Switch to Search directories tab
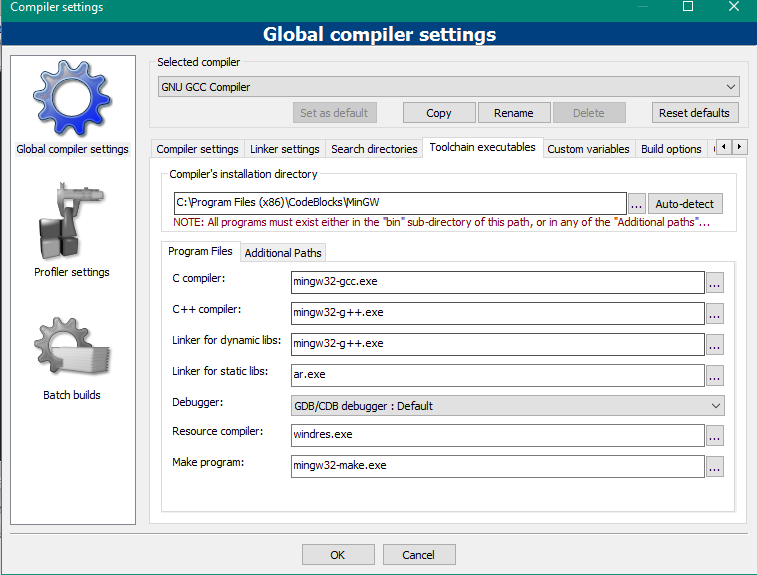Viewport: 757px width, 575px height. [x=374, y=149]
